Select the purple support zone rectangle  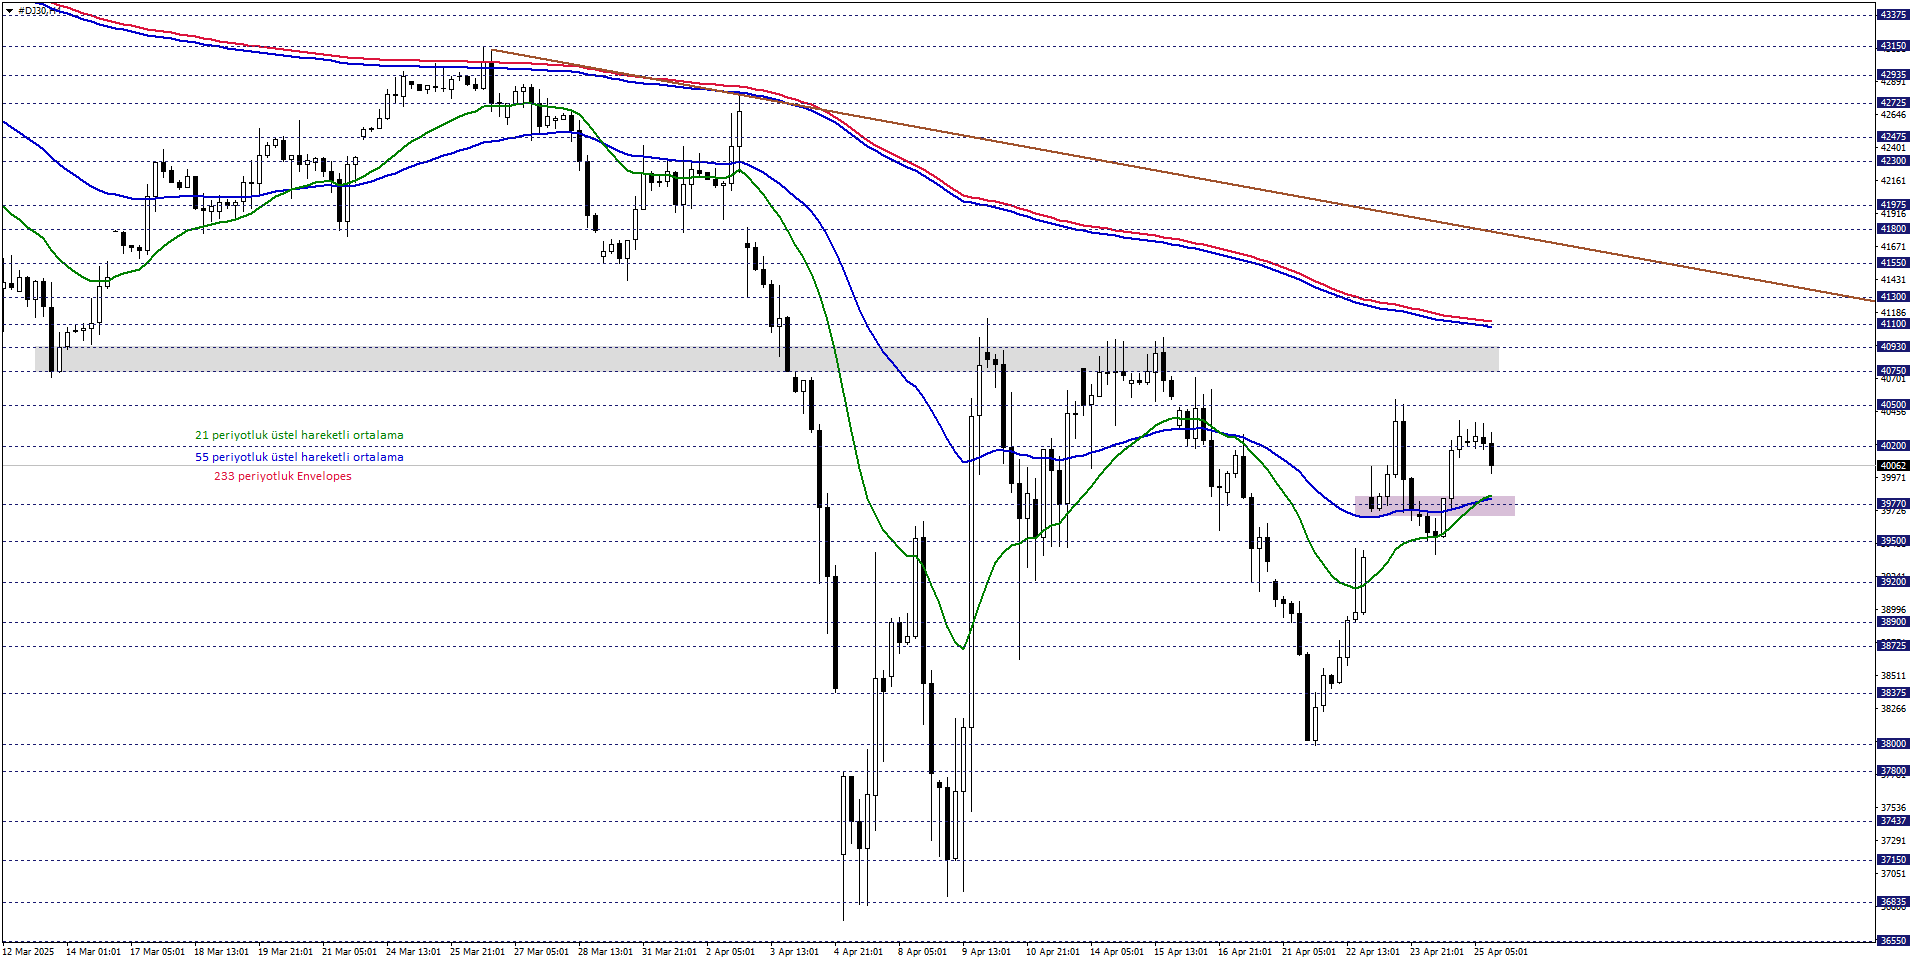1435,506
